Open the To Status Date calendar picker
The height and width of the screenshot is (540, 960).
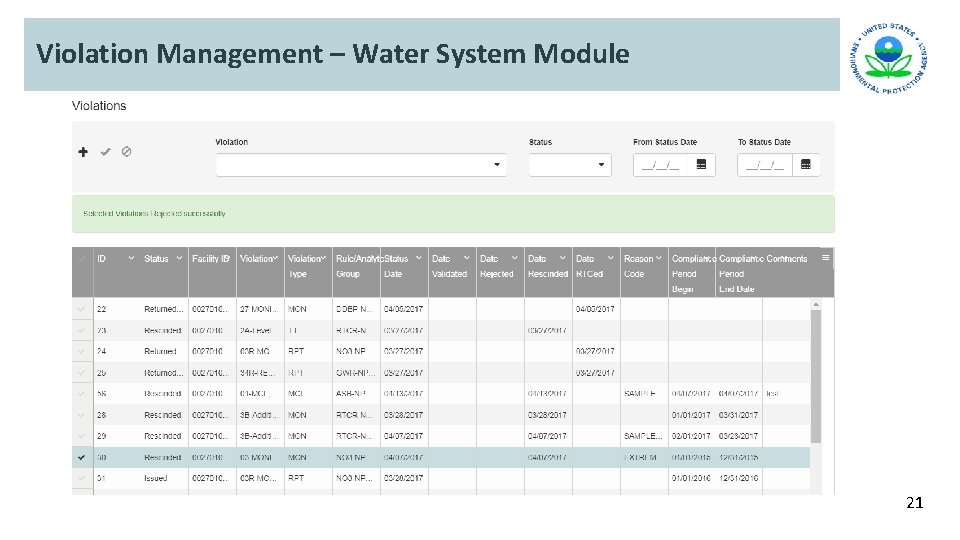coord(806,165)
